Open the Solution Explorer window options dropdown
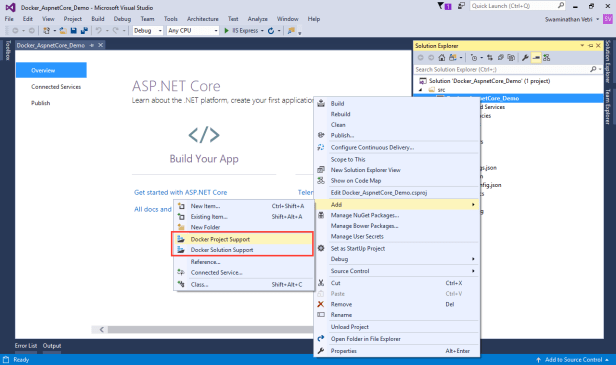This screenshot has height=365, width=616. (582, 46)
